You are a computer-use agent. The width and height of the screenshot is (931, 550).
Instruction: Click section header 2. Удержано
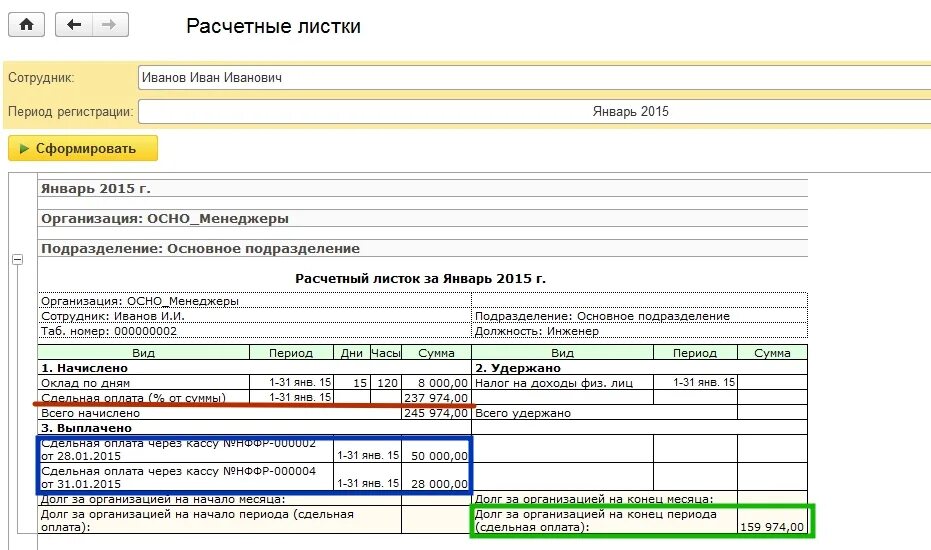(639, 368)
